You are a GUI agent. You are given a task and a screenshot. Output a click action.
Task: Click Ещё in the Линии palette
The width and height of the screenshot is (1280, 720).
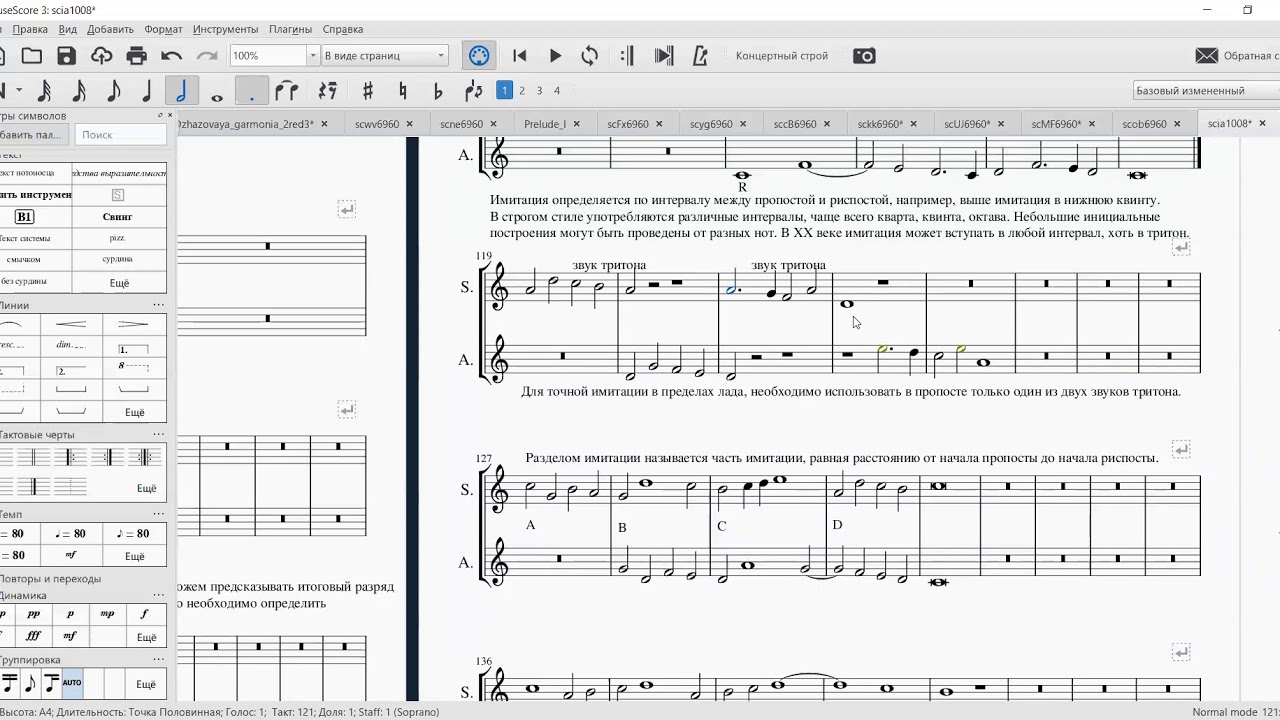tap(135, 412)
